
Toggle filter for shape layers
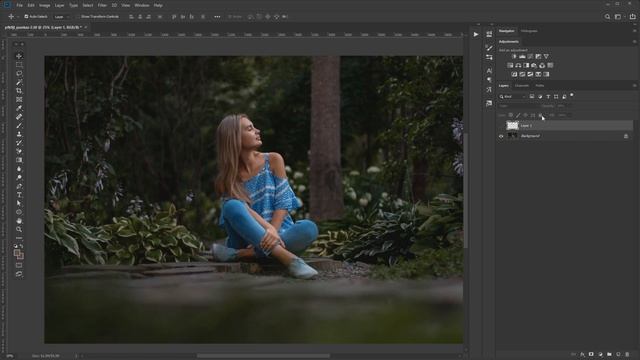pos(556,97)
